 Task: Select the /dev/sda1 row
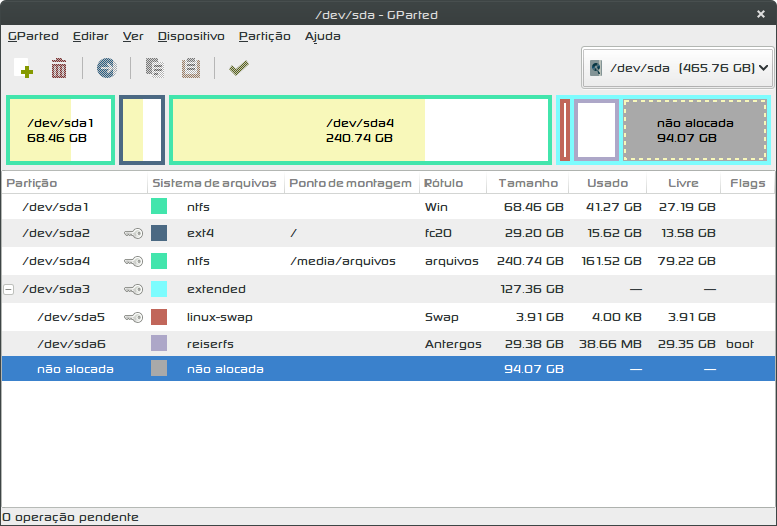point(388,206)
